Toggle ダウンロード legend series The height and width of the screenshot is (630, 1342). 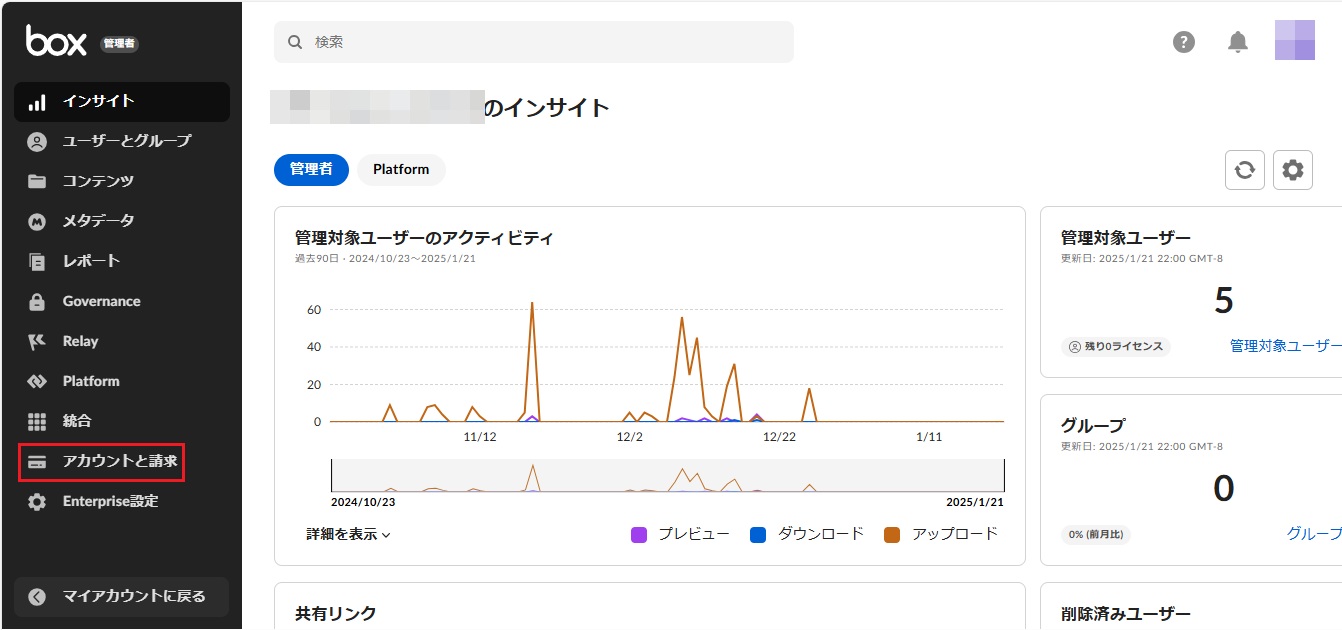tap(807, 534)
